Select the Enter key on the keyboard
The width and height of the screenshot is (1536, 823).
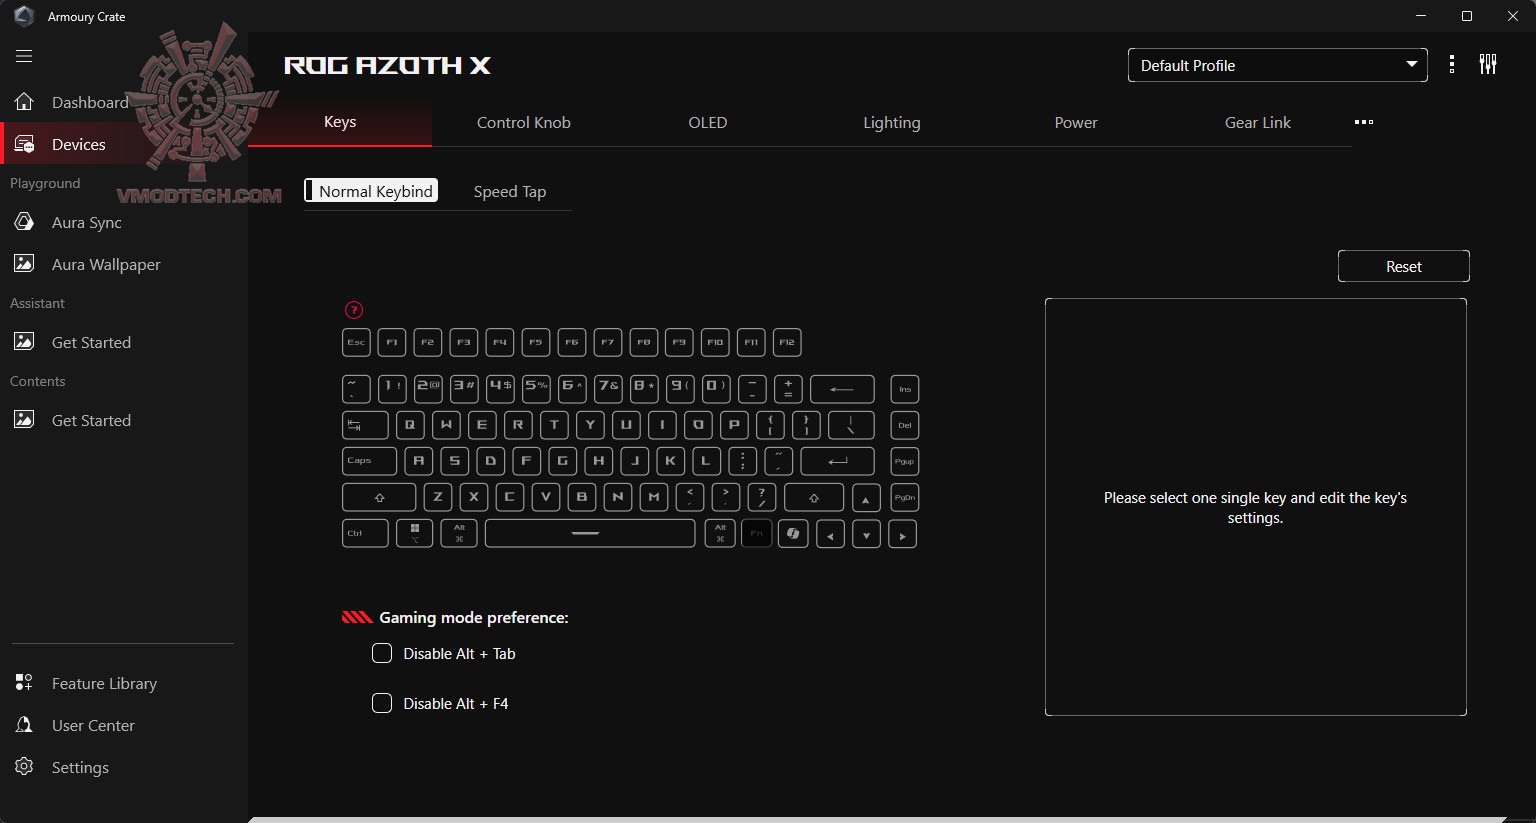[x=838, y=461]
